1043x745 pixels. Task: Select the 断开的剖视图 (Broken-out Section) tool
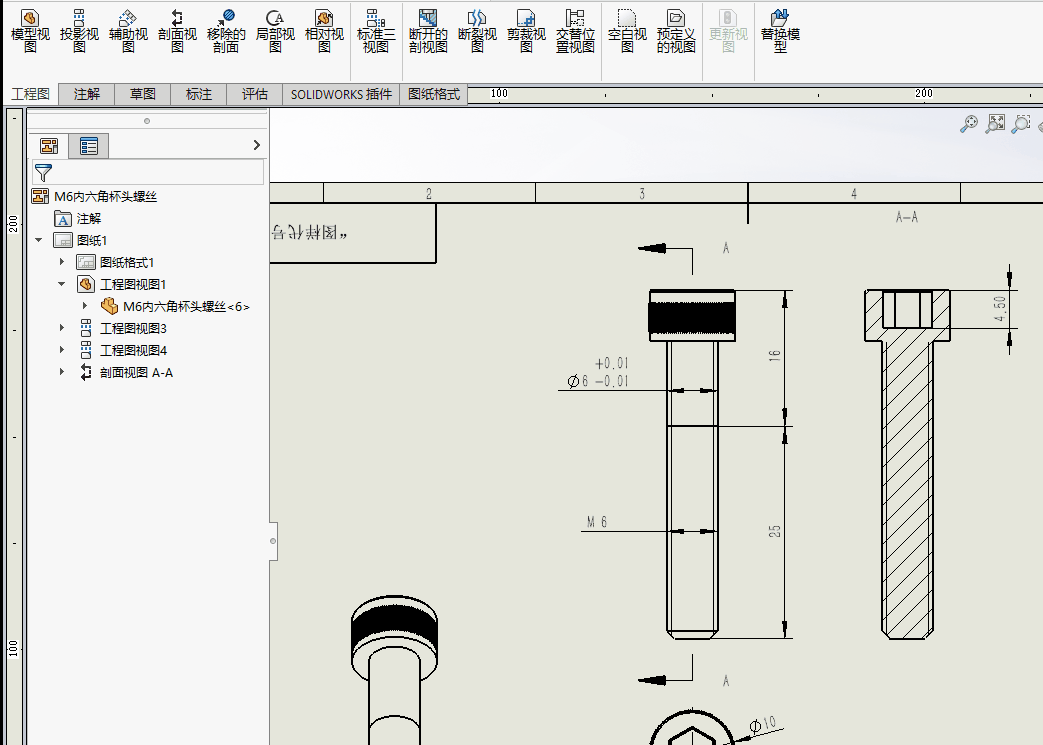click(x=428, y=31)
